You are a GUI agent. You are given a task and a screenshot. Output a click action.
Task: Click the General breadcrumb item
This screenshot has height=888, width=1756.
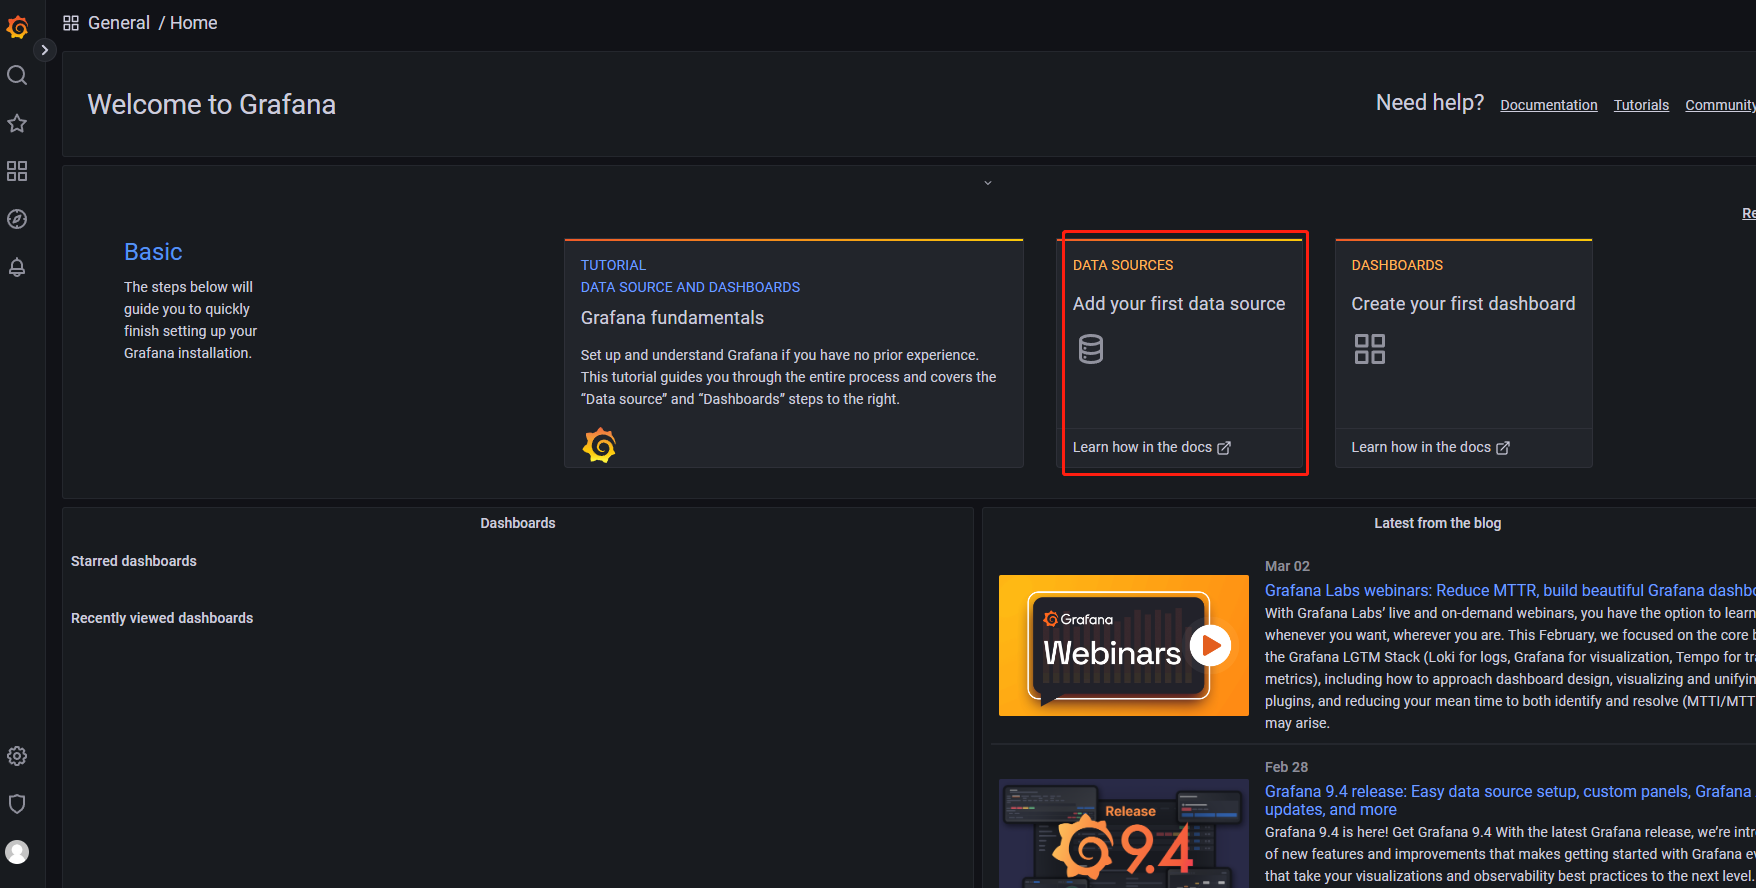point(118,23)
